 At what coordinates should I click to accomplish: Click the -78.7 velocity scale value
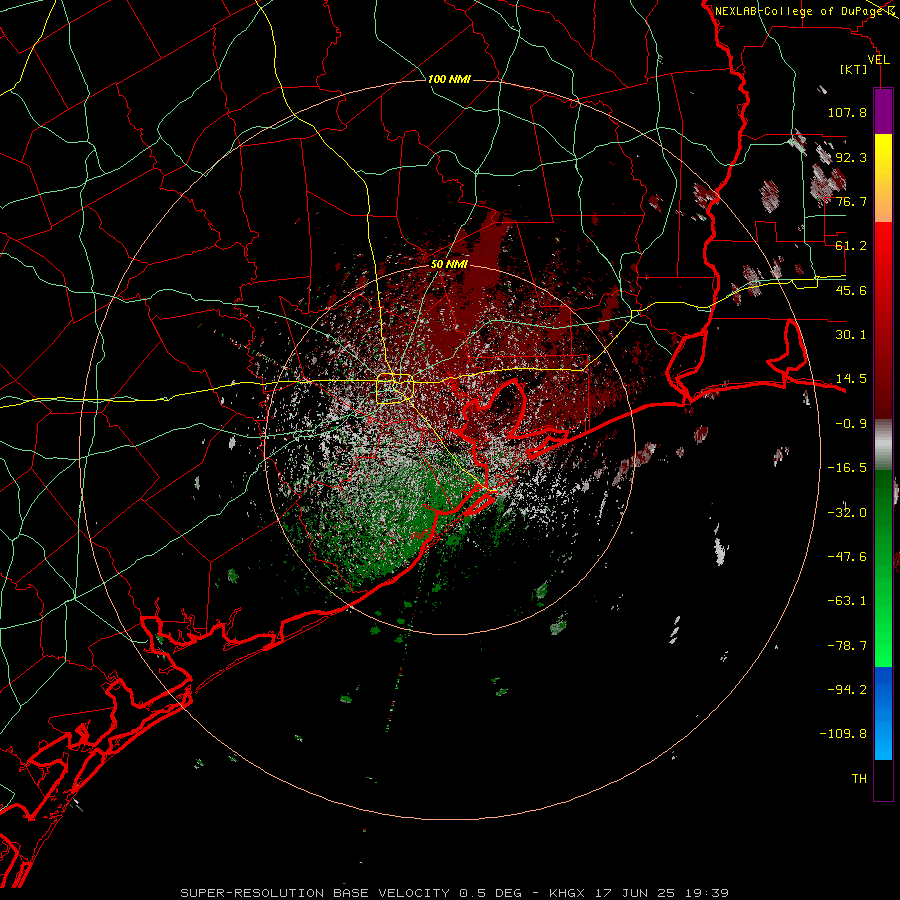847,646
